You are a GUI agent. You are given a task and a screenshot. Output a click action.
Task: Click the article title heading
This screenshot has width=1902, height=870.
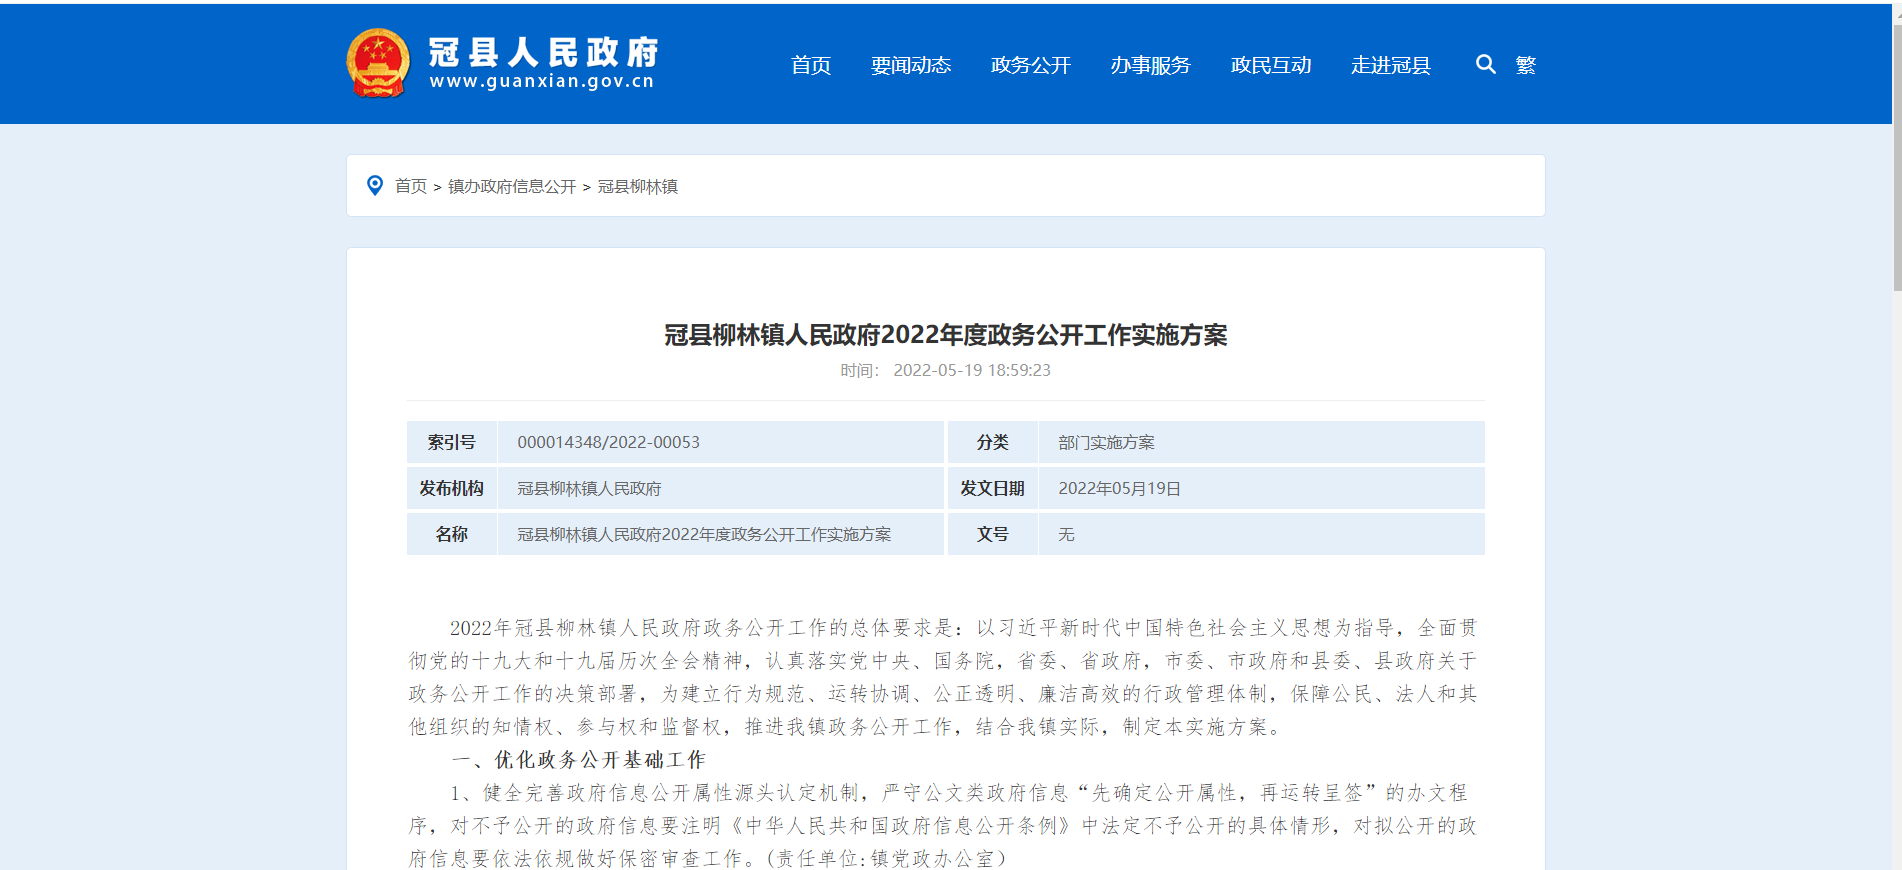(x=946, y=335)
